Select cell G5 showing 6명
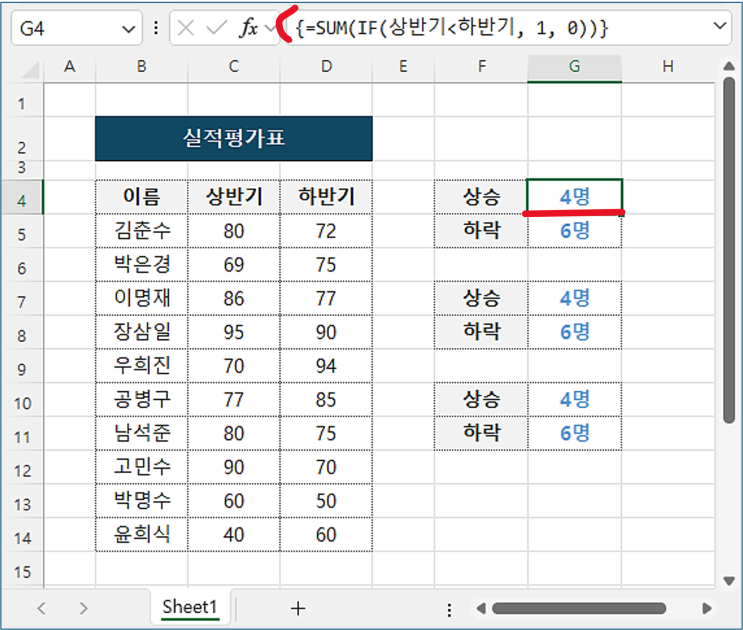Image resolution: width=743 pixels, height=630 pixels. click(574, 231)
